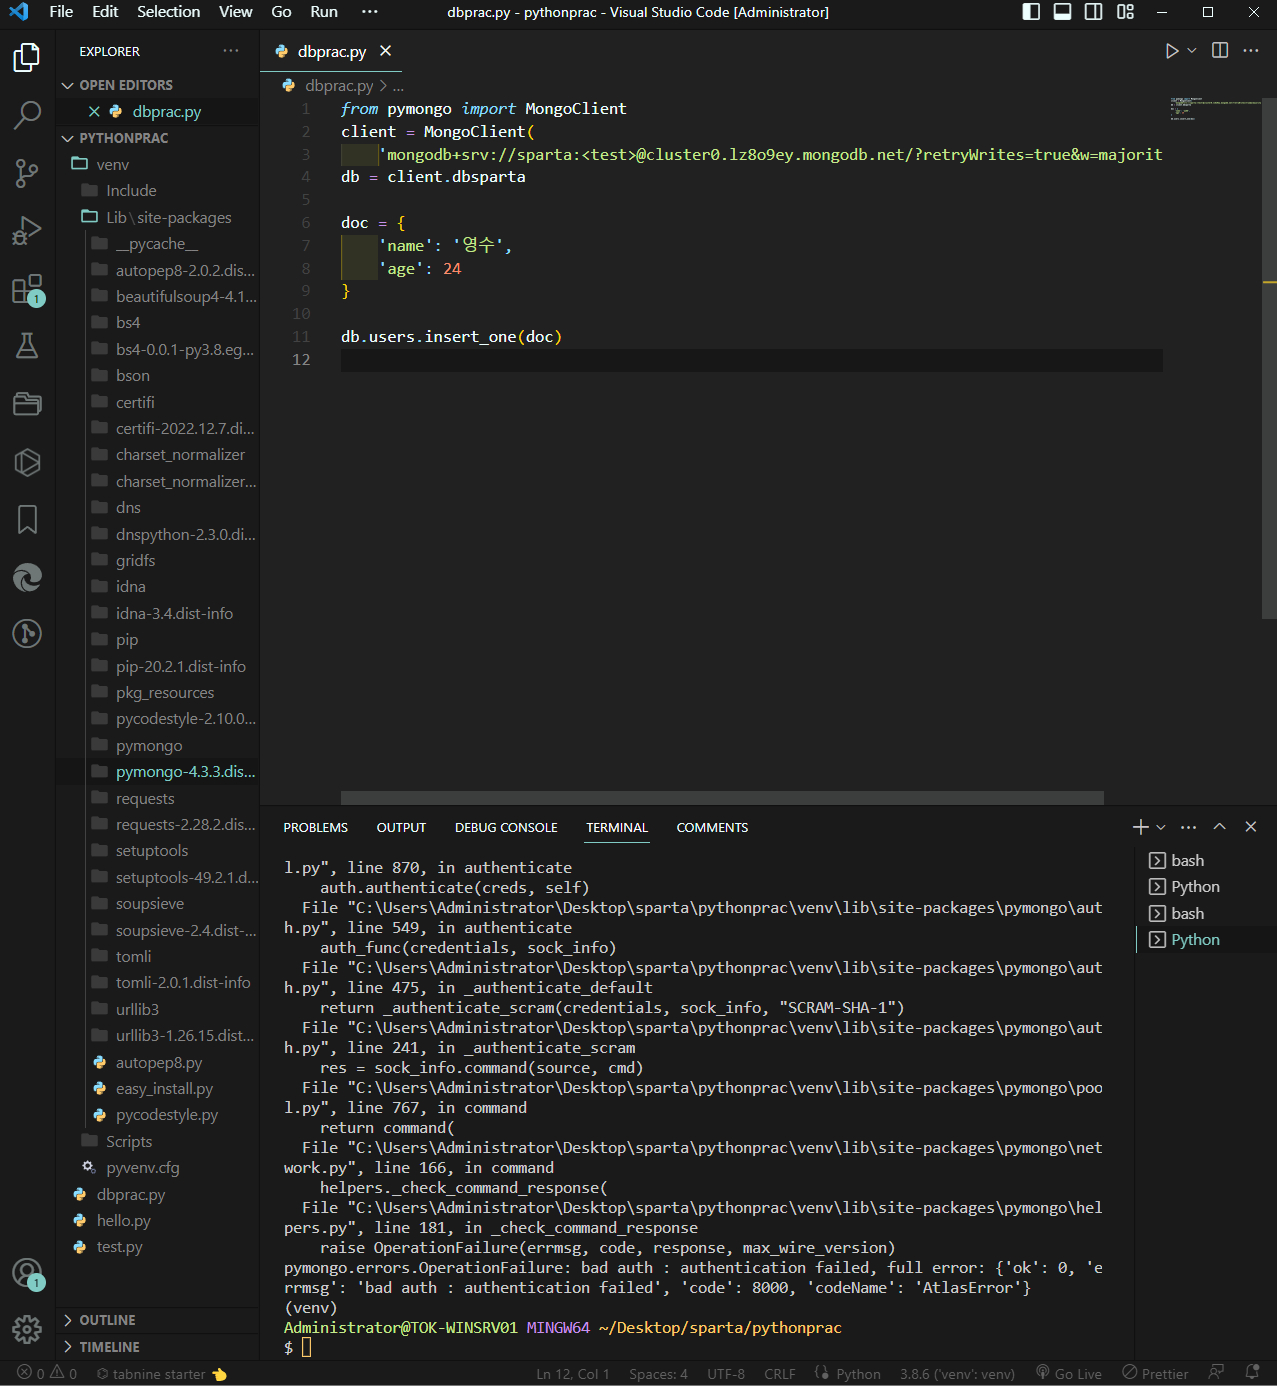Open the Source Control view
Image resolution: width=1277 pixels, height=1386 pixels.
pyautogui.click(x=27, y=174)
